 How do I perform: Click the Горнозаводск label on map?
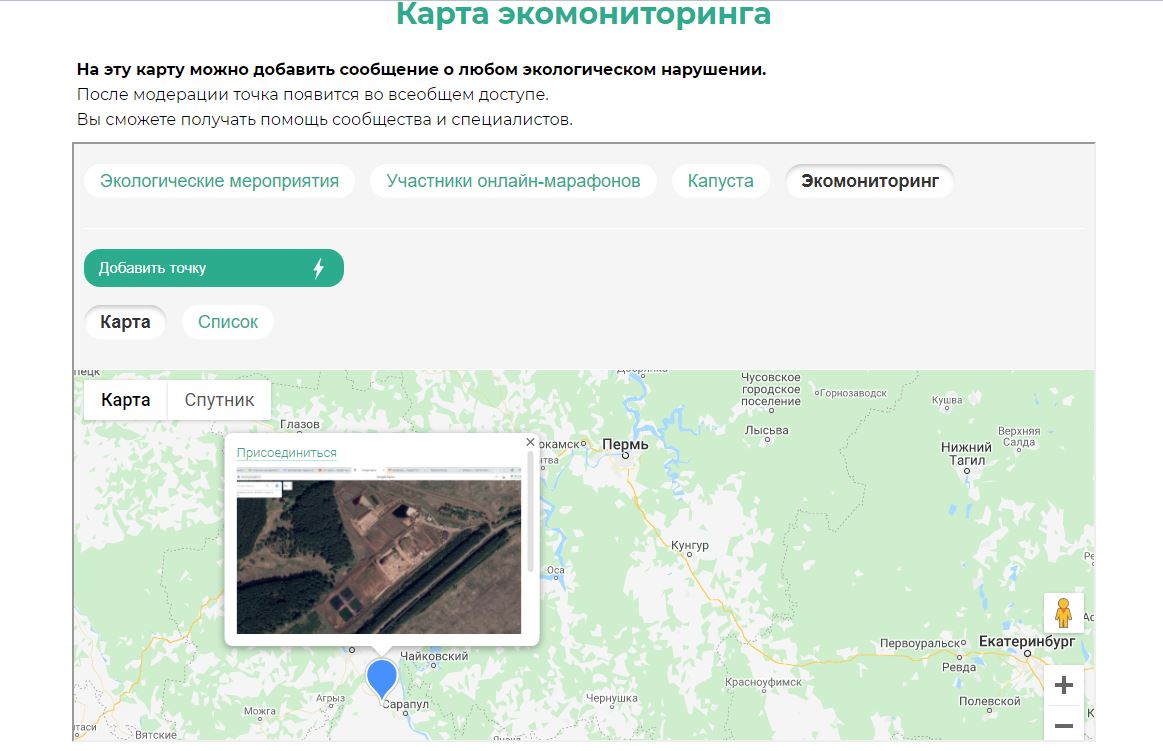tap(853, 394)
